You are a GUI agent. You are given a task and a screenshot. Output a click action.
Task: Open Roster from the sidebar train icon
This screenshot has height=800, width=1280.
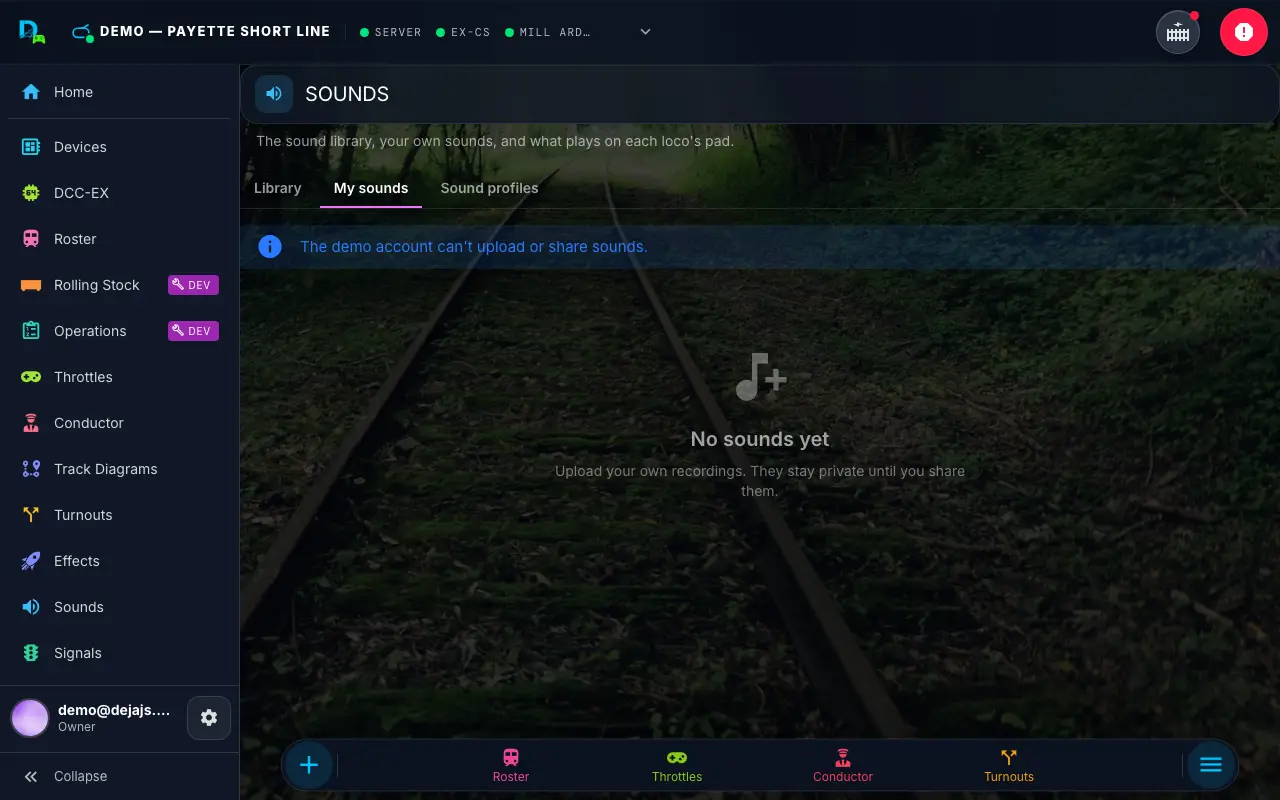31,239
